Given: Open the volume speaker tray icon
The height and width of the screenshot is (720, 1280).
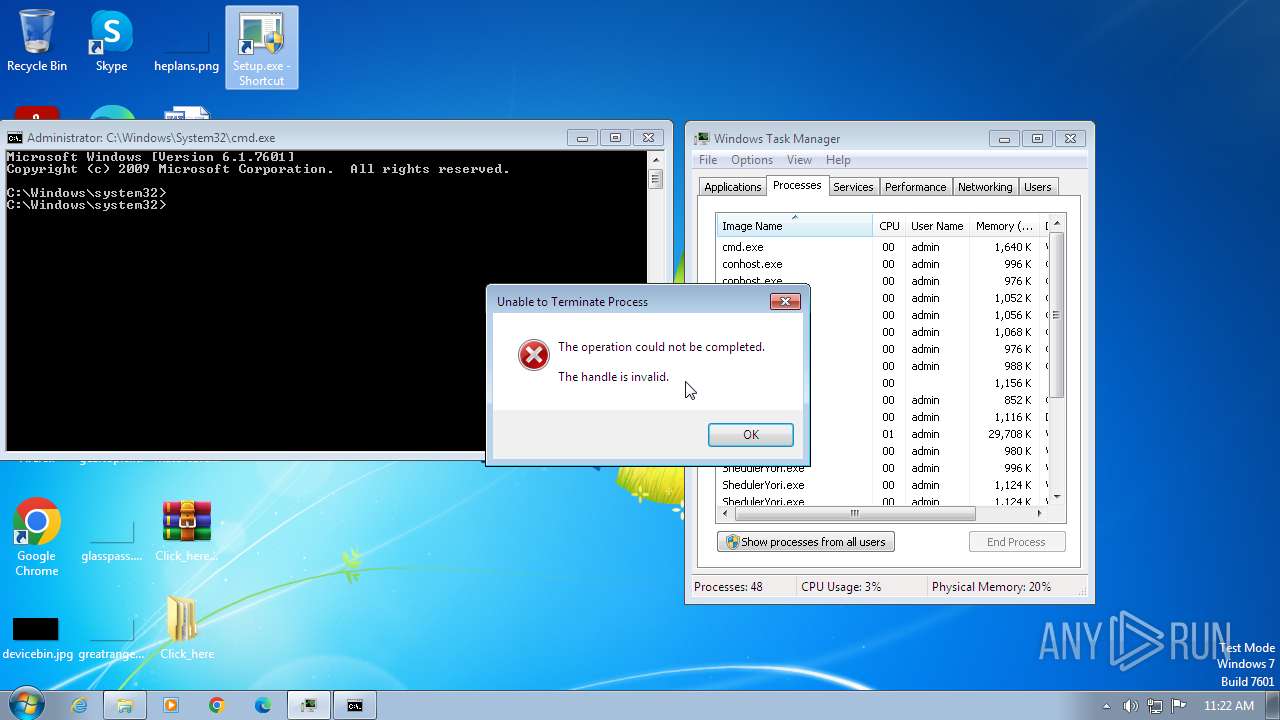Looking at the screenshot, I should [x=1130, y=706].
